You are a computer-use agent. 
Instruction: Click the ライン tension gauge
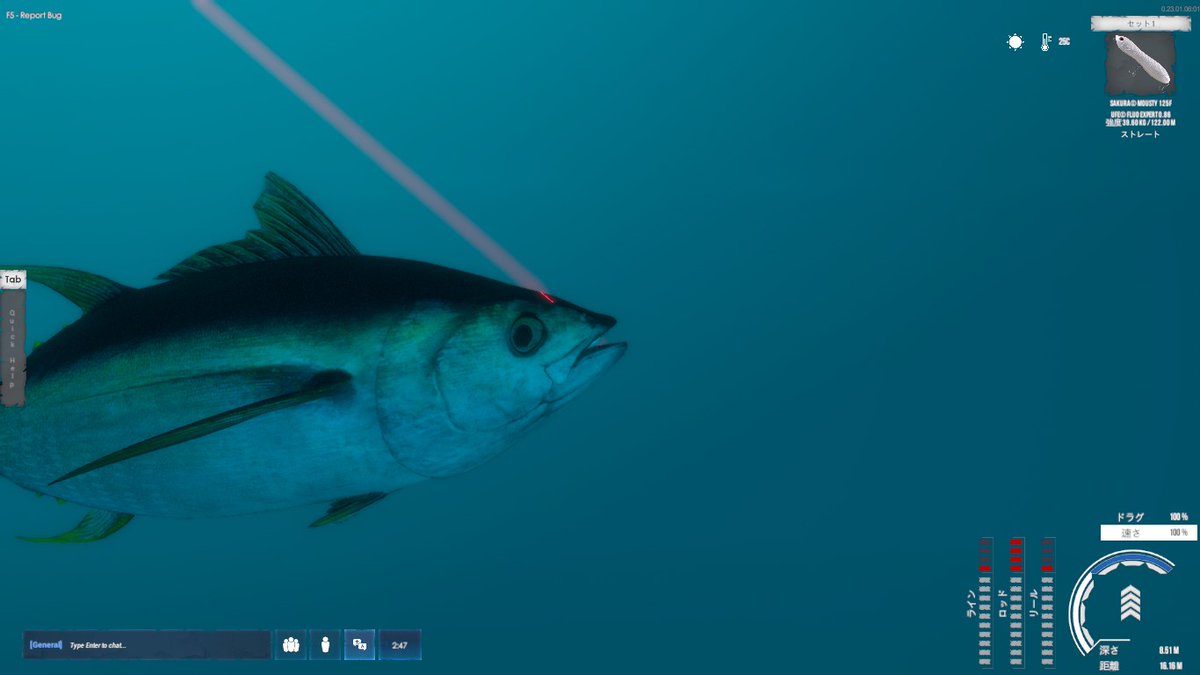(984, 602)
